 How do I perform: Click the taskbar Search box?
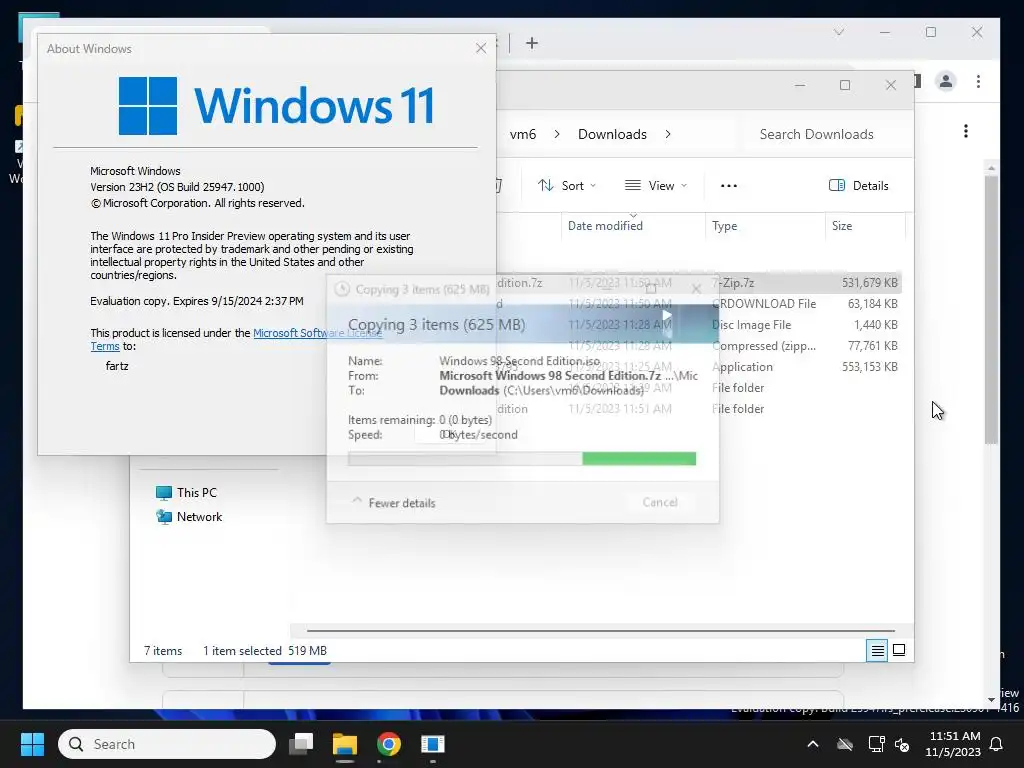tap(167, 744)
